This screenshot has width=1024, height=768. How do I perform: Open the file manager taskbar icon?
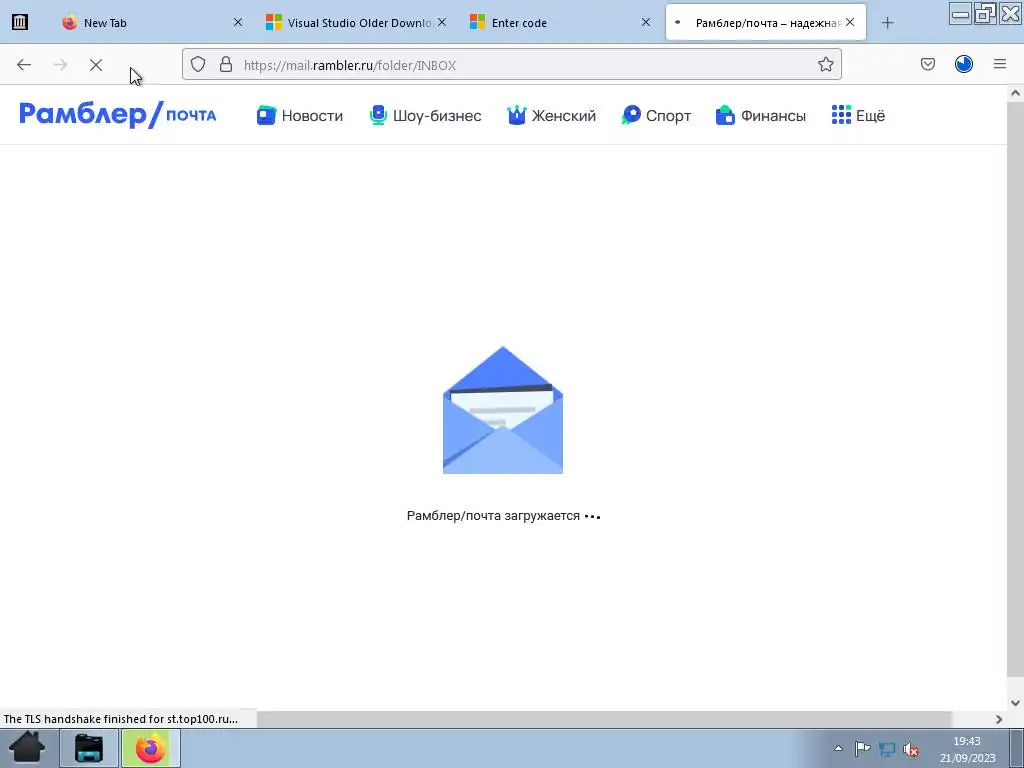click(x=89, y=748)
